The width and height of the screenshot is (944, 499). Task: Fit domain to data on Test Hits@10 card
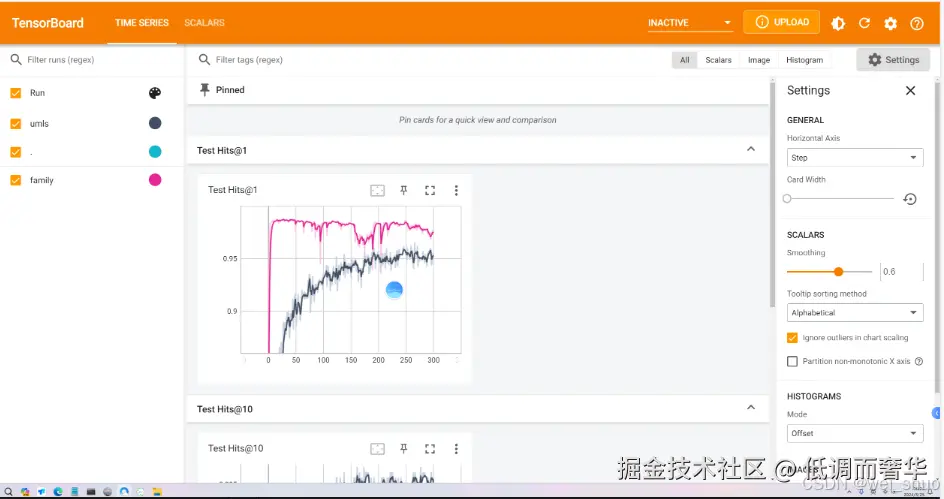coord(377,448)
